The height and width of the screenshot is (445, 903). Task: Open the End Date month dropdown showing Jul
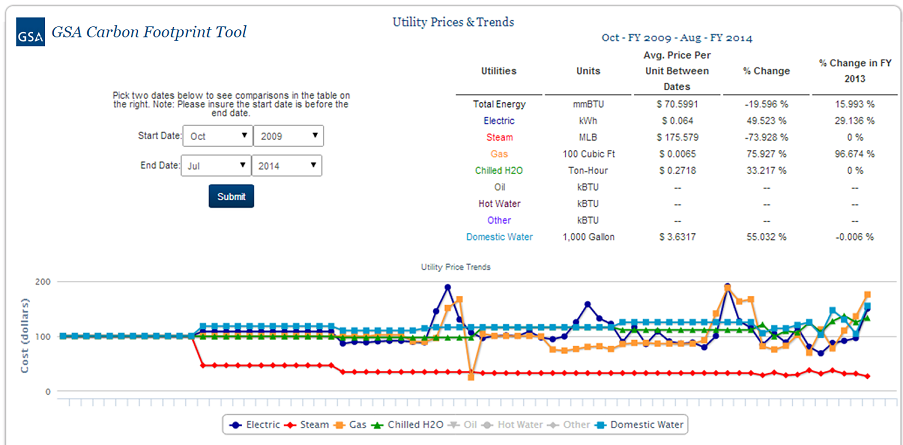216,166
